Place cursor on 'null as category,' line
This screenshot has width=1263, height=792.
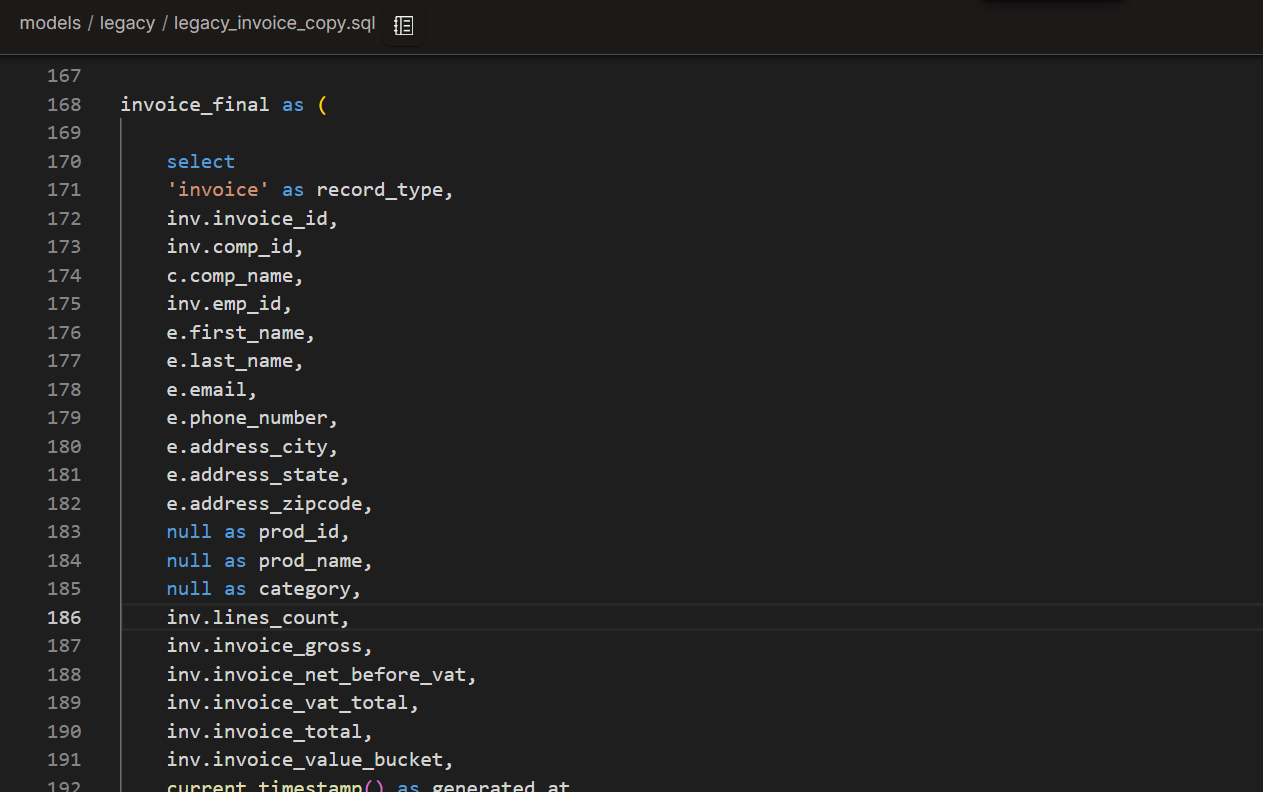click(x=264, y=589)
